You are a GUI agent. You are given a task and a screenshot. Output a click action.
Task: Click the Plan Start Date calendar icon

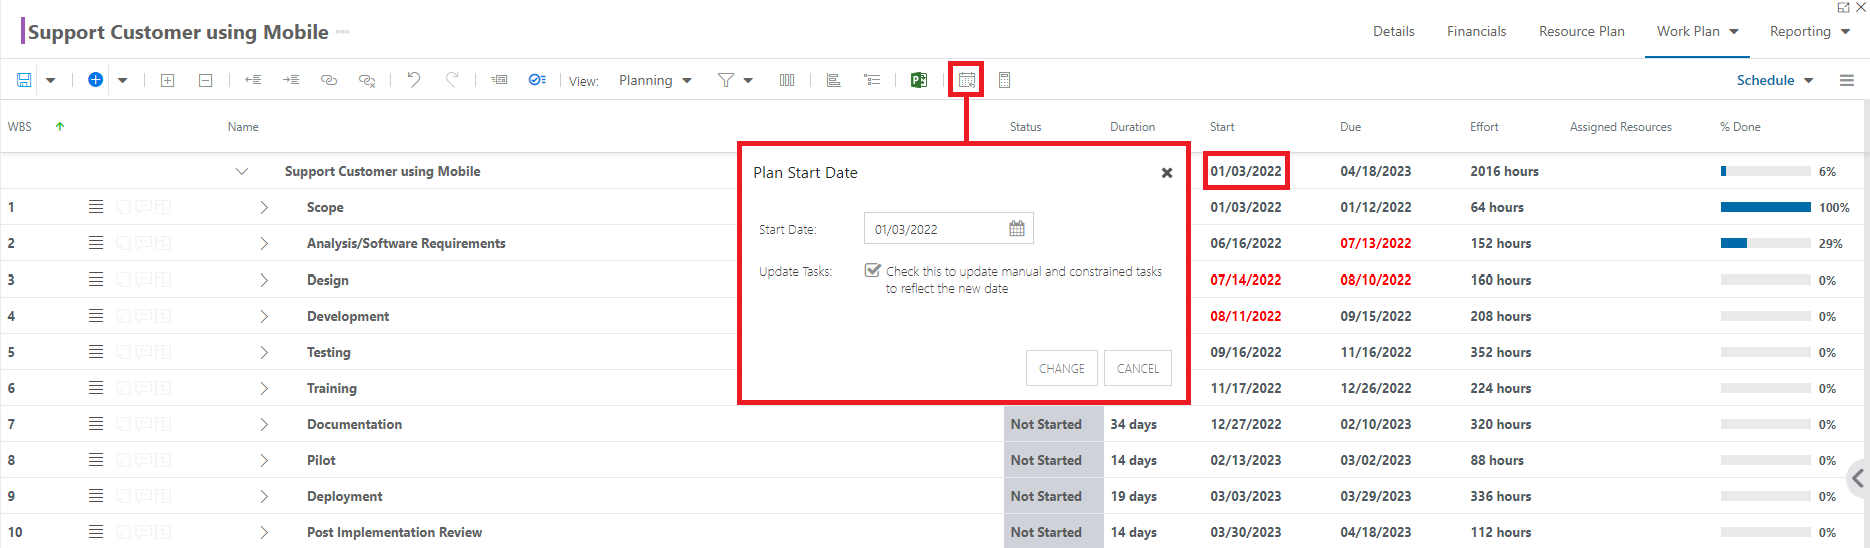click(x=966, y=80)
